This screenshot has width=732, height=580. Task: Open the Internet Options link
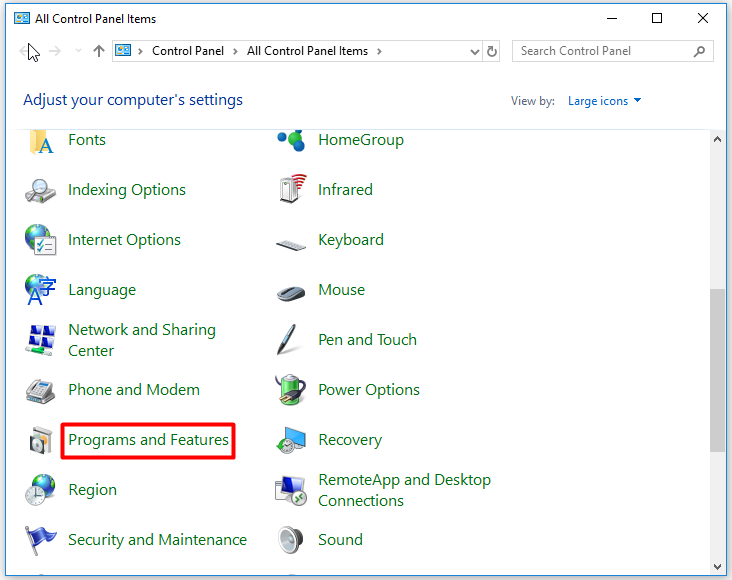click(124, 240)
